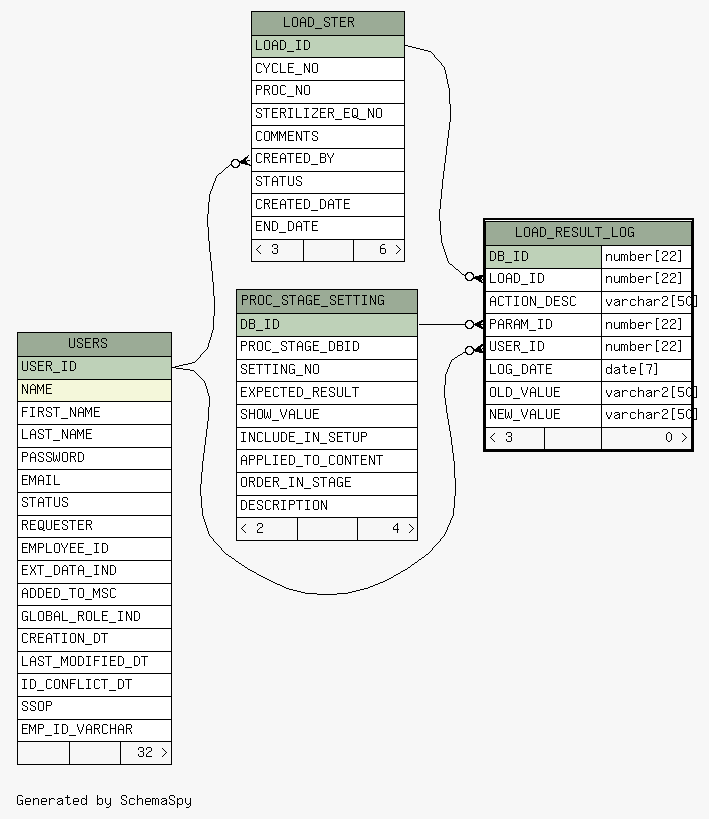
Task: Select LOAD_ID column in LOAD_RESULT_LOG
Action: tap(543, 279)
